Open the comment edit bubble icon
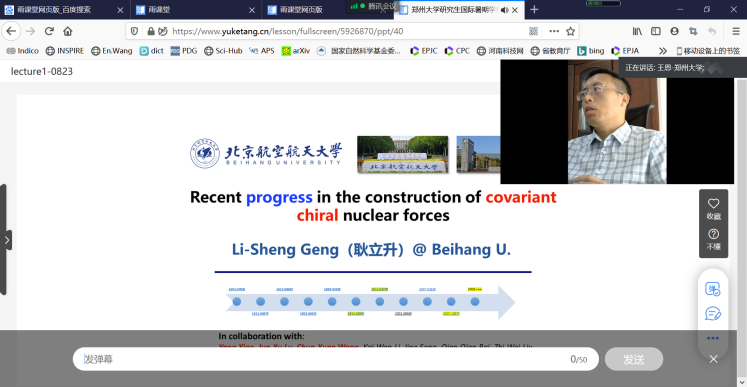 713,314
